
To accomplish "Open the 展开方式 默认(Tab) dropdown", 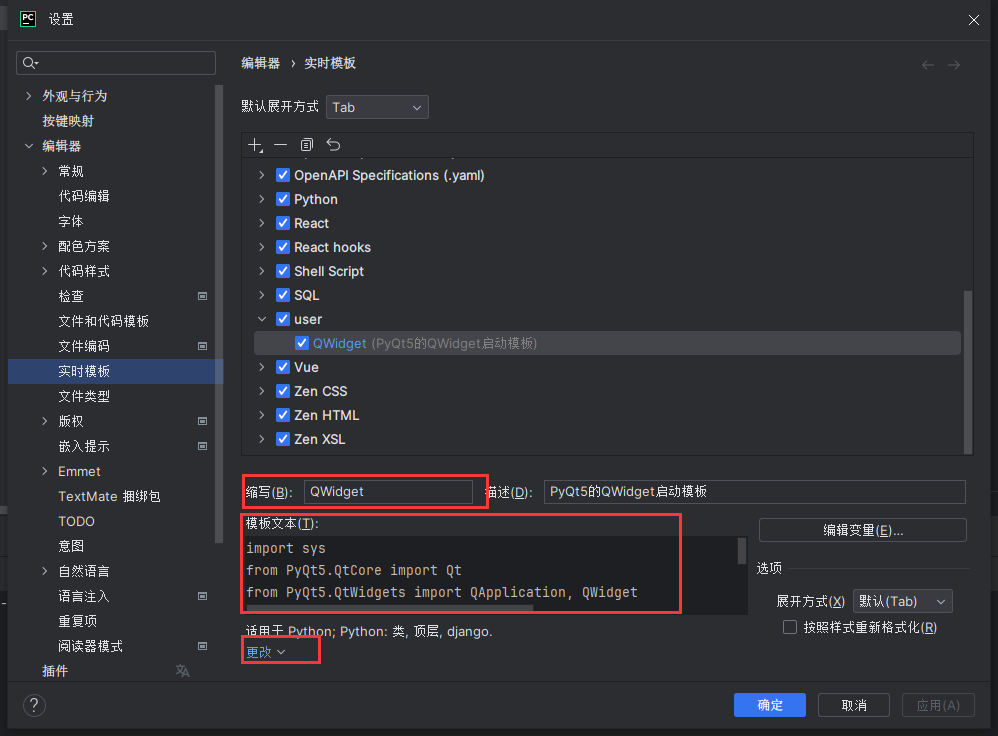I will [903, 602].
